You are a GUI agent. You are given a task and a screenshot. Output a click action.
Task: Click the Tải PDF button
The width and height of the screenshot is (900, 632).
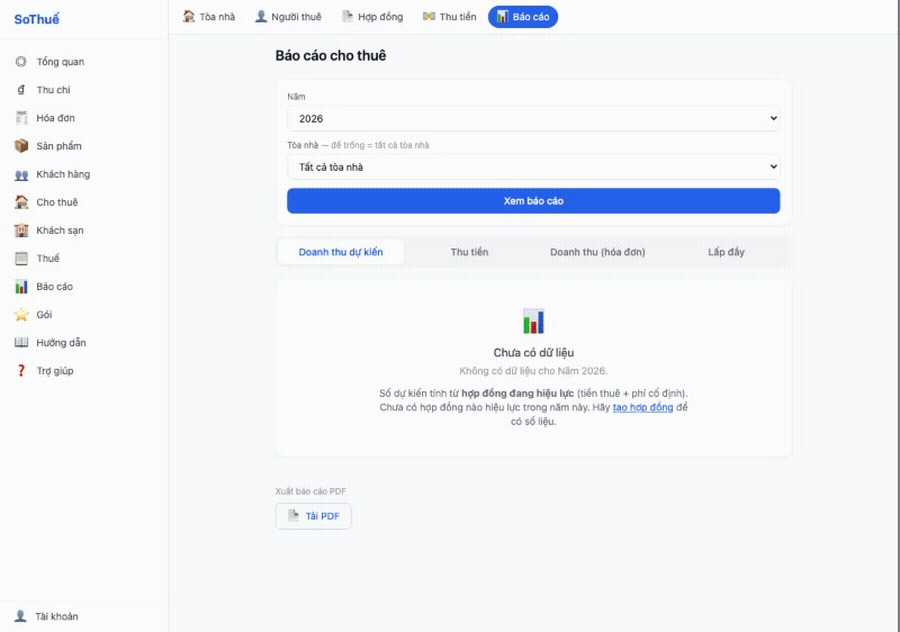(x=313, y=516)
